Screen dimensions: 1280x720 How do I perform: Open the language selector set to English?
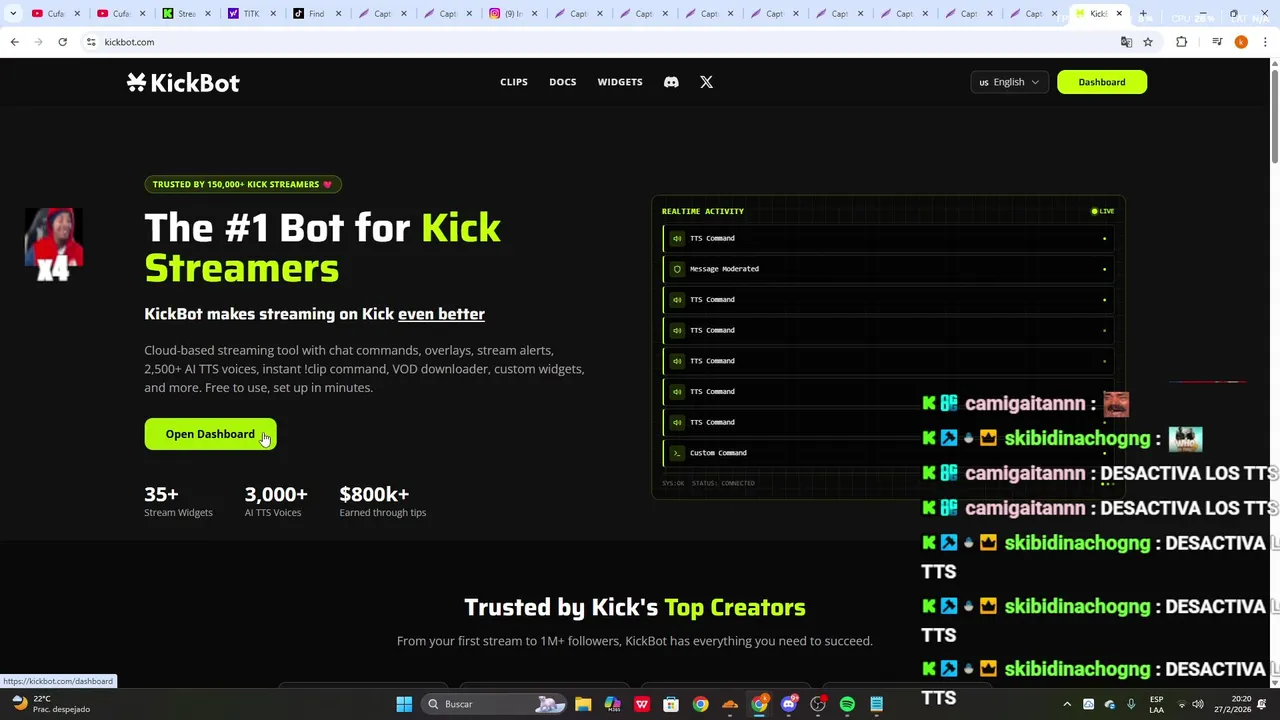click(1009, 82)
